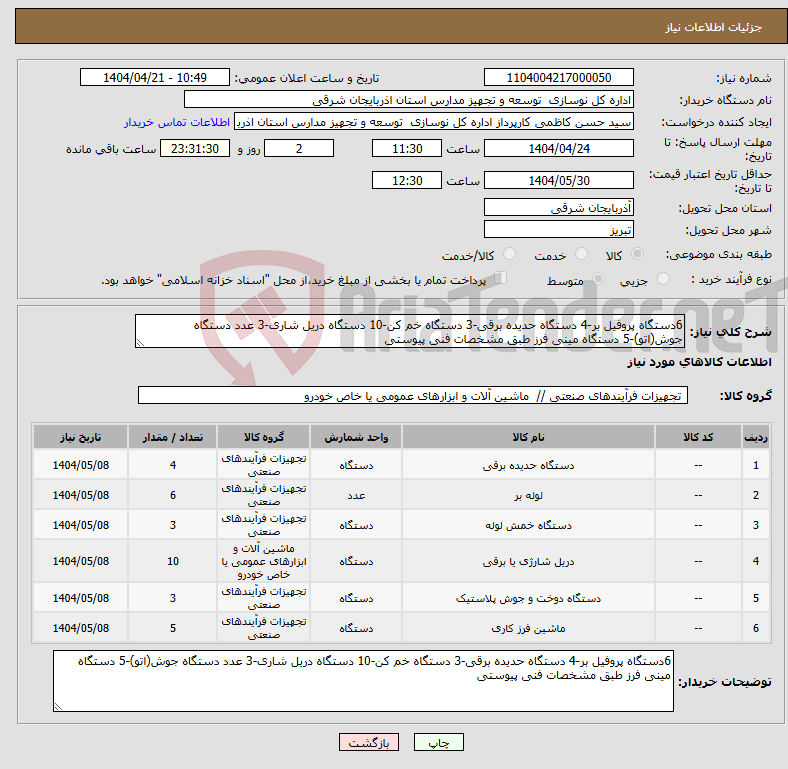Click the remaining days field showing 2
Screen dimensions: 788x769
pos(299,148)
